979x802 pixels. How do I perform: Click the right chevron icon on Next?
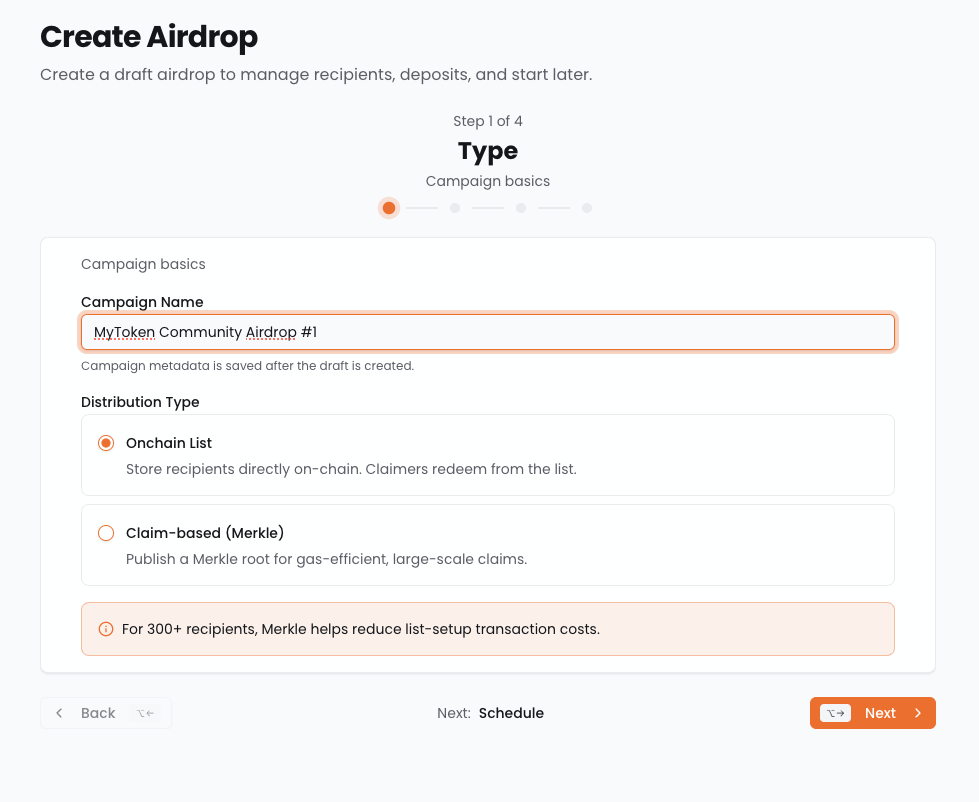click(918, 713)
